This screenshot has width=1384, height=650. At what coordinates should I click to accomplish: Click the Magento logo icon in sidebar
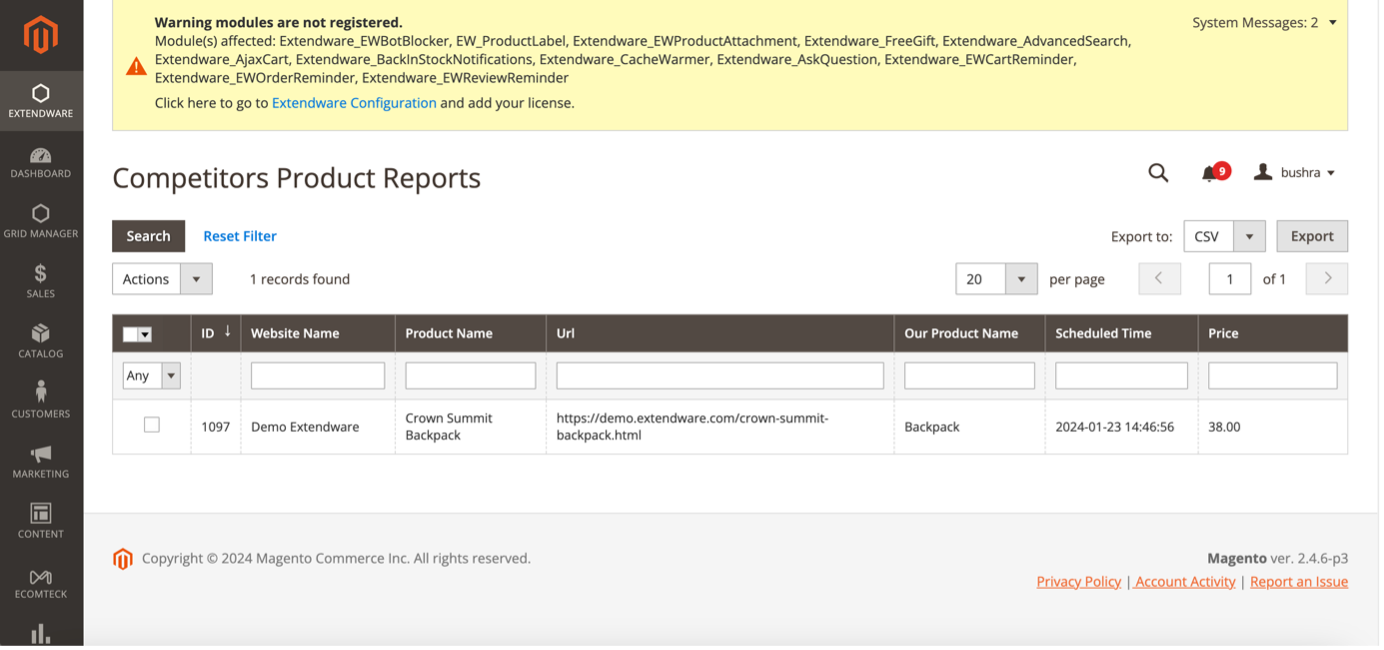click(41, 35)
